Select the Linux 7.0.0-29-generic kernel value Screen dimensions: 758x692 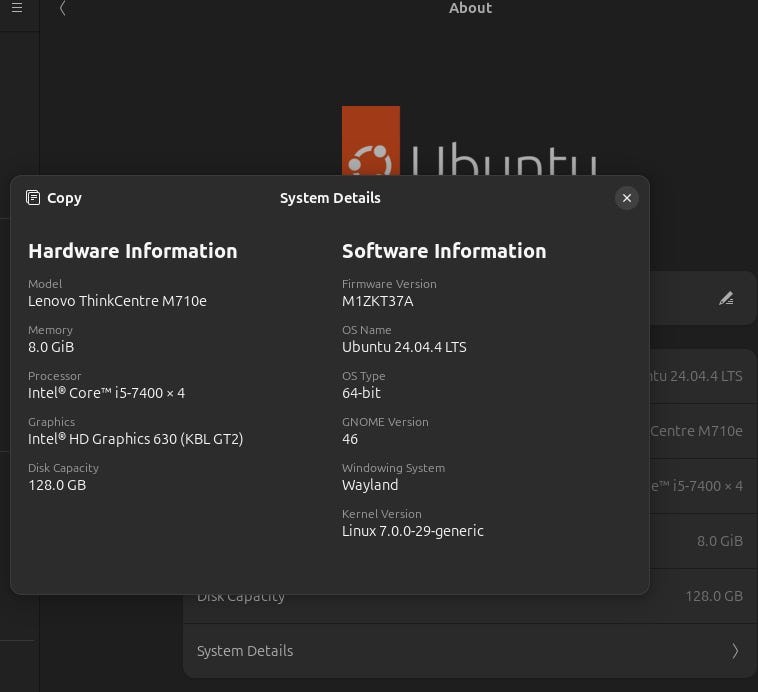tap(412, 531)
